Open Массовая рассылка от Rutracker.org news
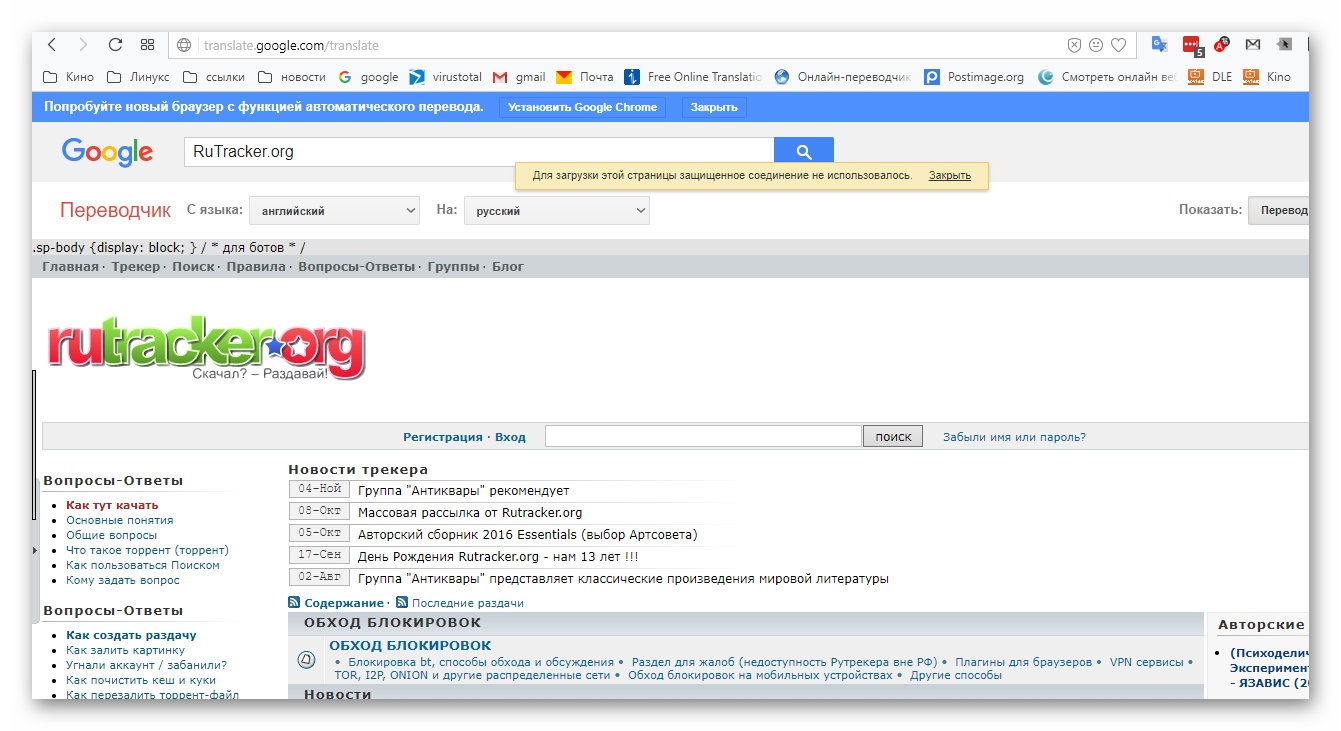 [x=470, y=512]
